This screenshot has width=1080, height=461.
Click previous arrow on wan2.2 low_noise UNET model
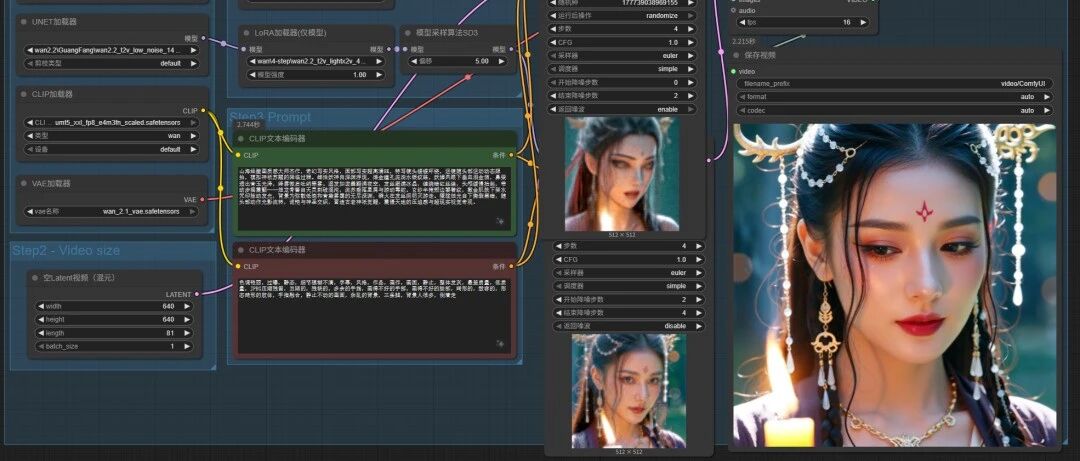point(30,50)
